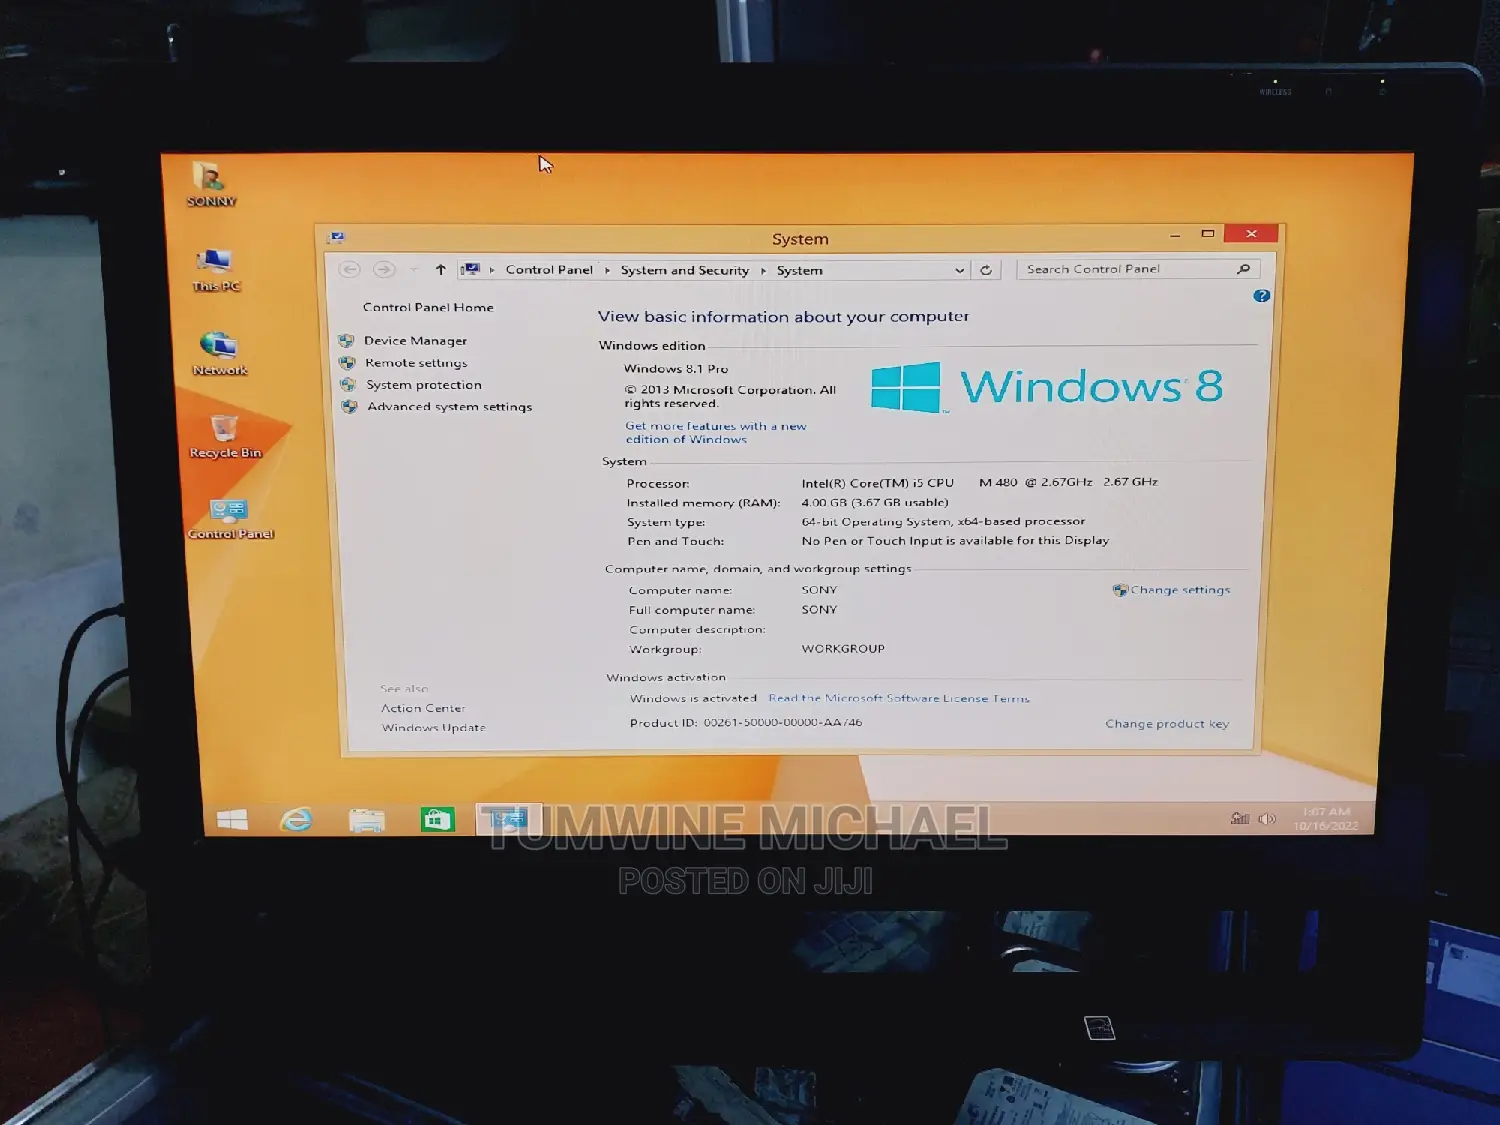Click the 4.00 GB installed memory value
The image size is (1500, 1125).
coord(875,503)
